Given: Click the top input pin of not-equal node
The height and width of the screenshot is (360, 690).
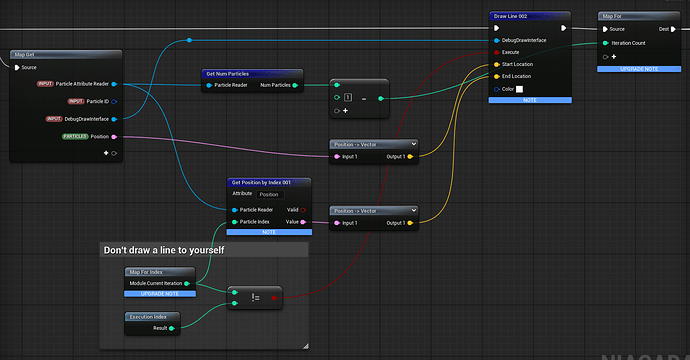Looking at the screenshot, I should 235,292.
